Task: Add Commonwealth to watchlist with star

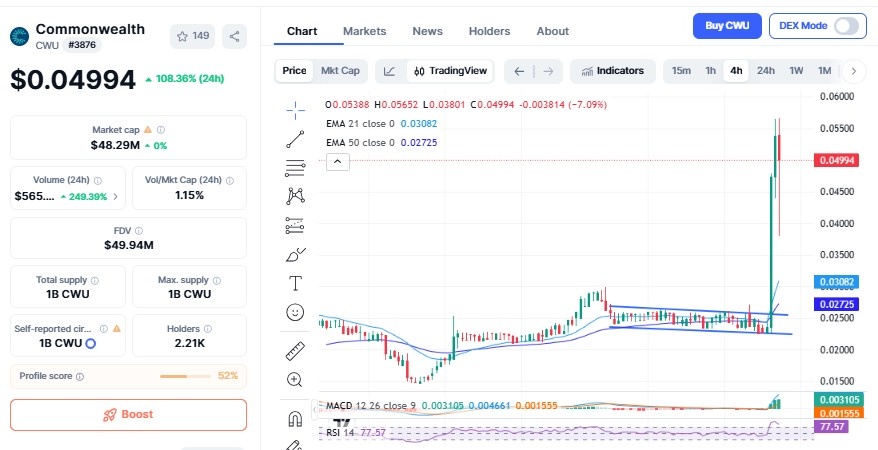Action: coord(193,36)
